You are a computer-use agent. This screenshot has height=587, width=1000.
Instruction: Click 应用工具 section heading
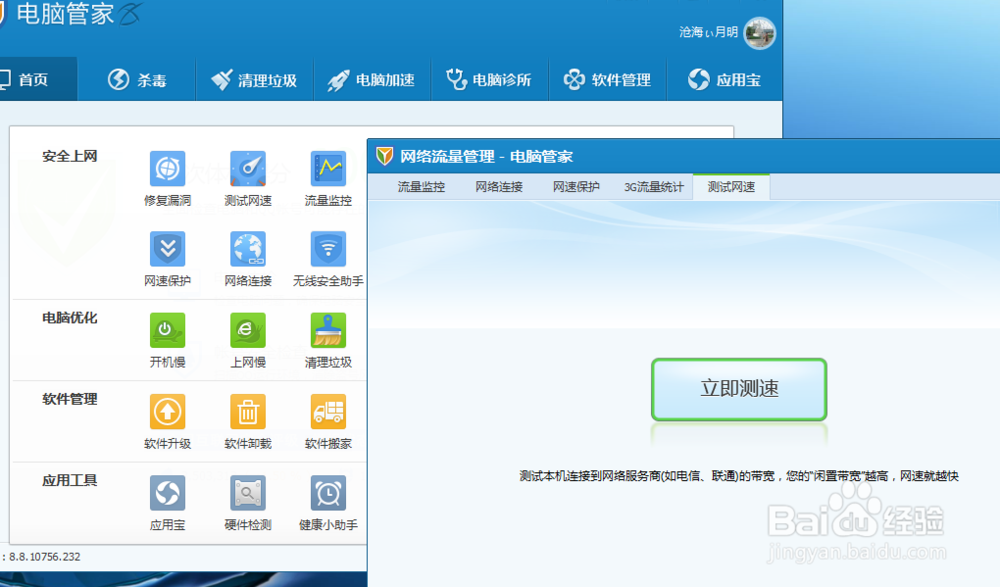pyautogui.click(x=70, y=480)
